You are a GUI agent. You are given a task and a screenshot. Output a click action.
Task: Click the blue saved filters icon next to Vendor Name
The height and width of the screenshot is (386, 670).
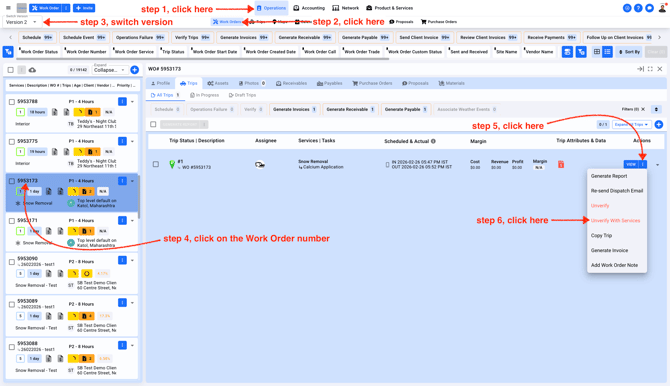click(567, 52)
